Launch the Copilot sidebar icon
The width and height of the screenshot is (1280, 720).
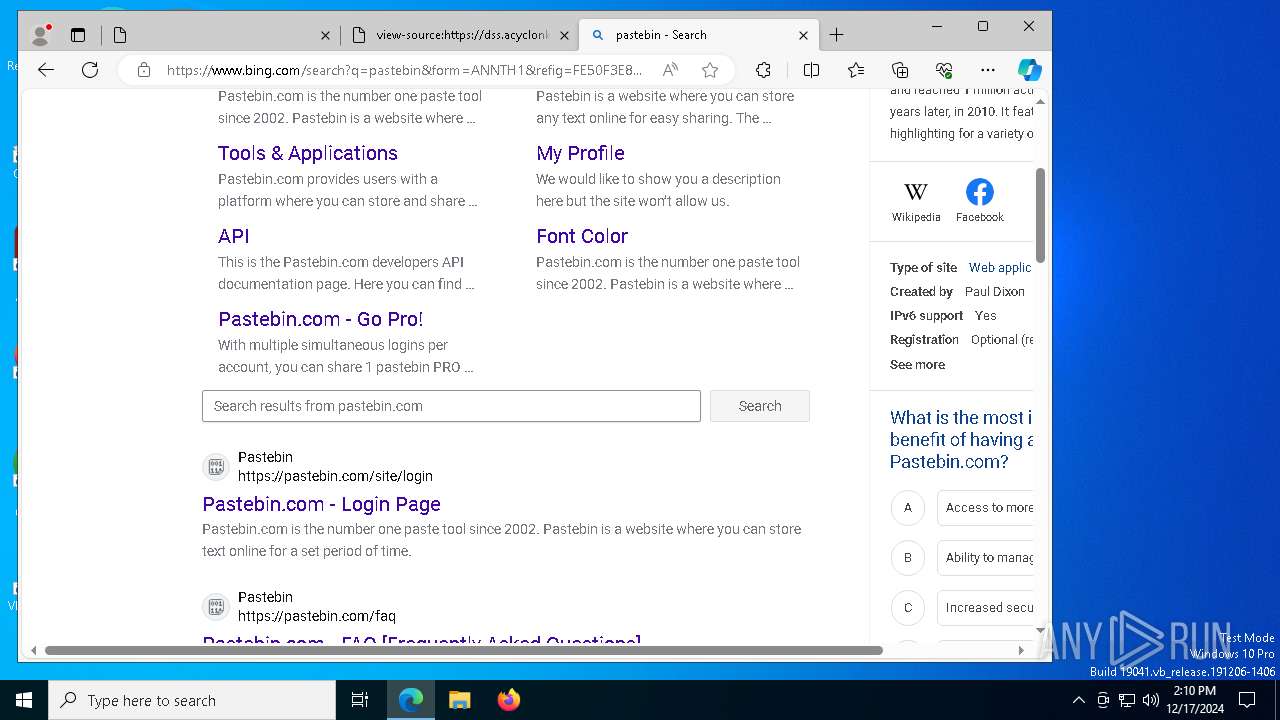1030,70
